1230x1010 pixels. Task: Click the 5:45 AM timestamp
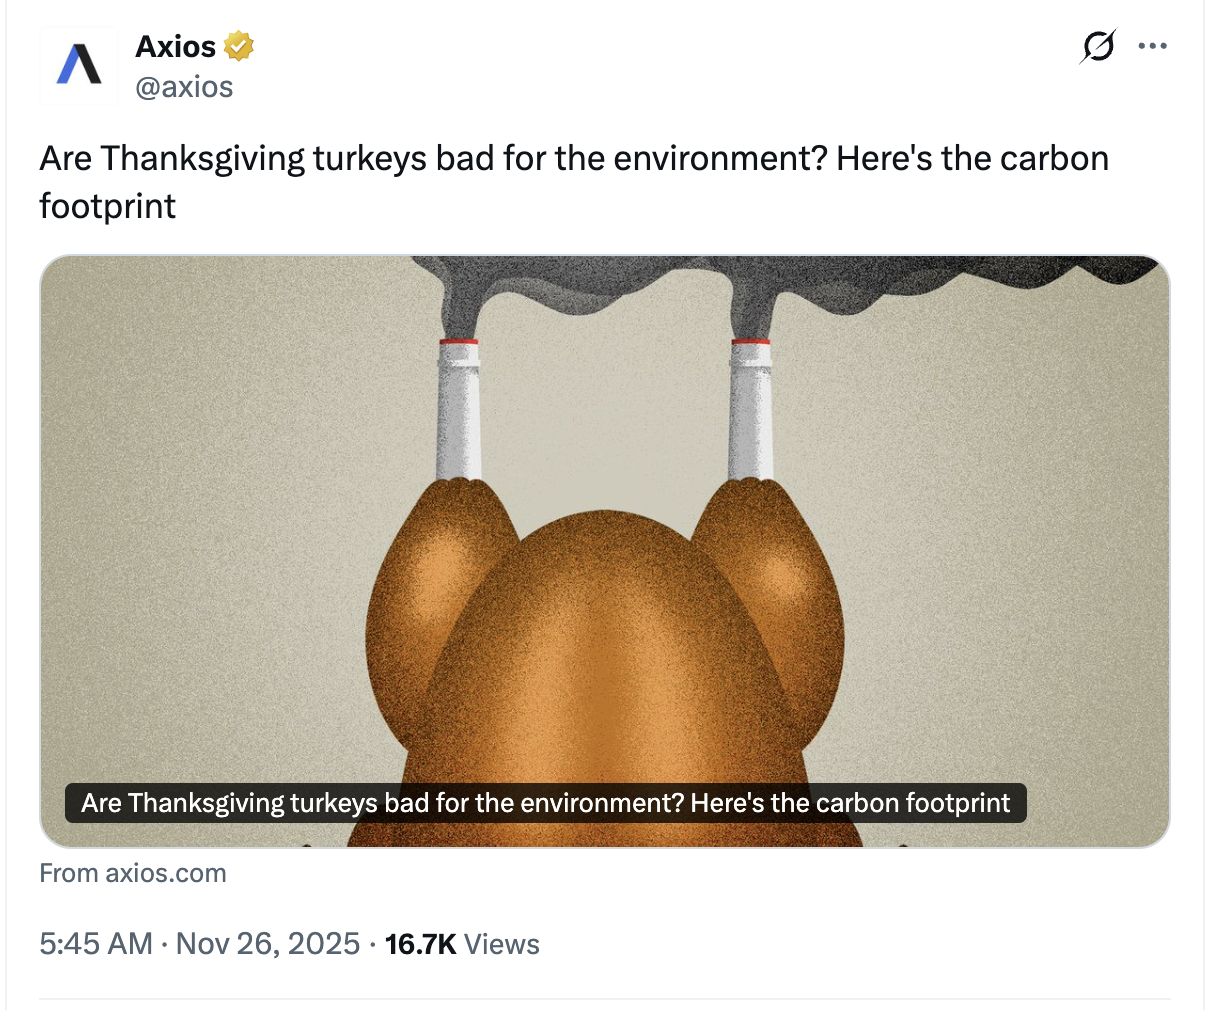point(96,944)
